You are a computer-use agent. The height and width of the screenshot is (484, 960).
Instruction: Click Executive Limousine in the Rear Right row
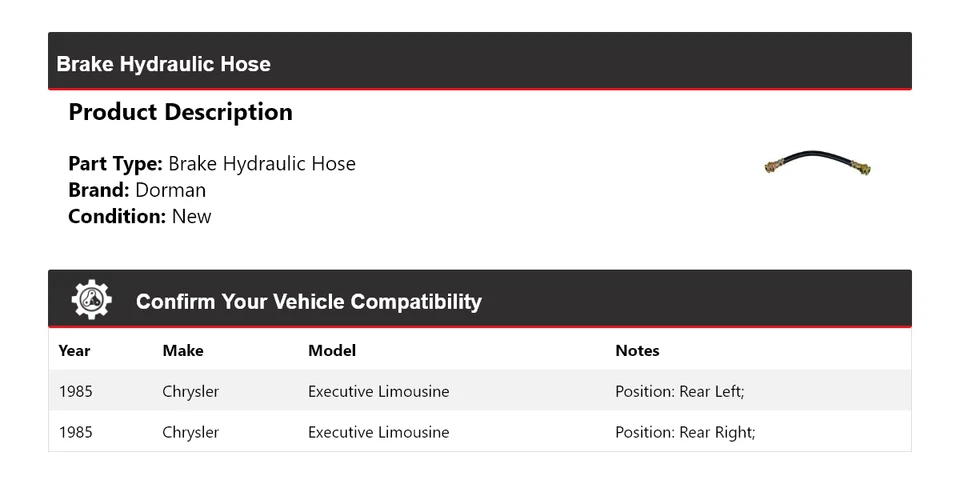coord(378,432)
